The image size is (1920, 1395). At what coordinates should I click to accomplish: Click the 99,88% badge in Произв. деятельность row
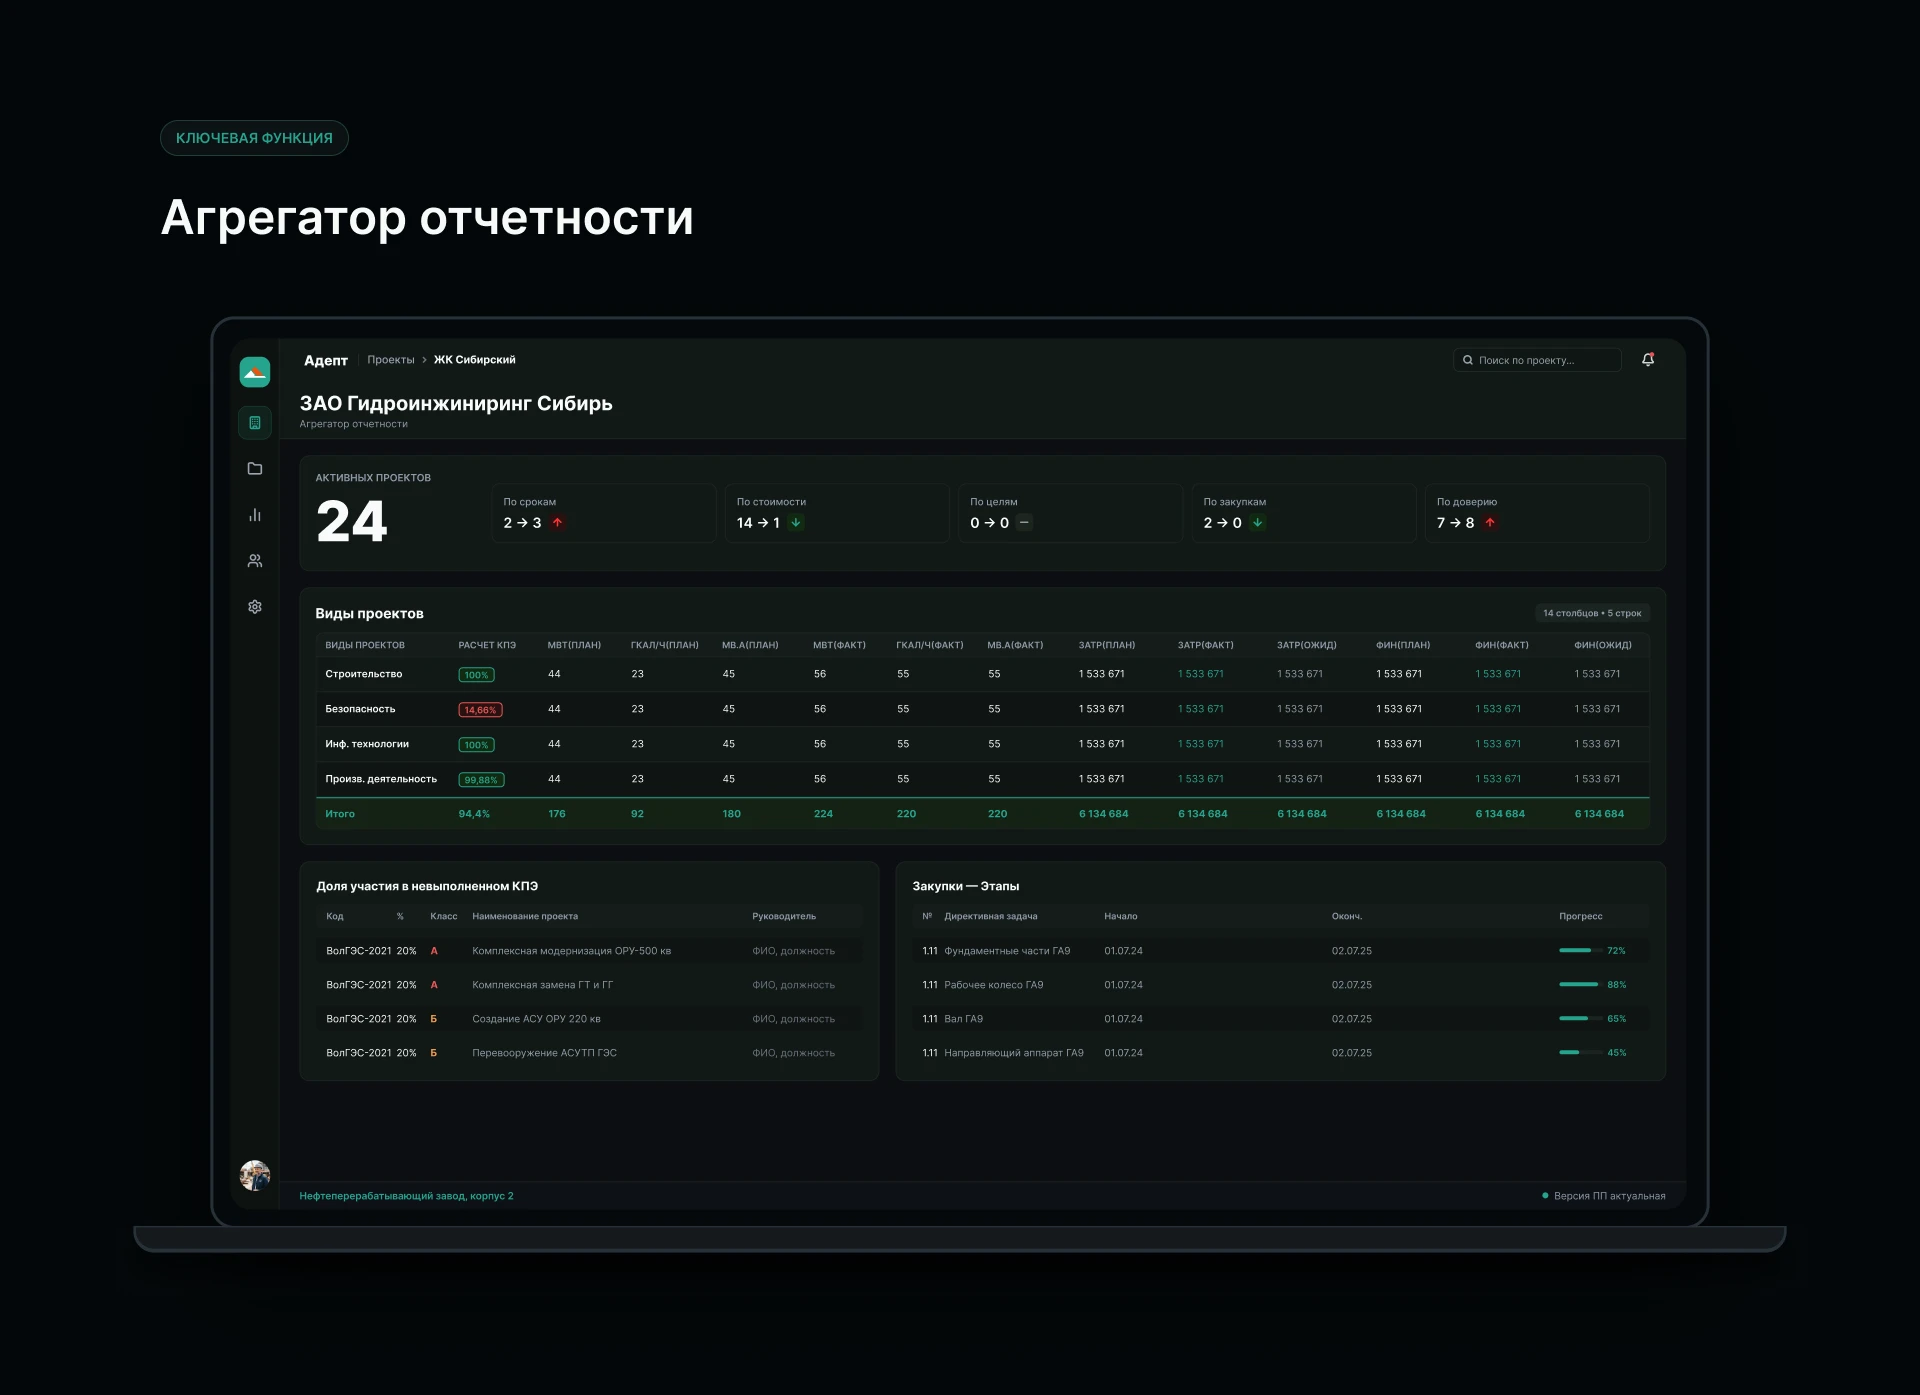(x=481, y=780)
